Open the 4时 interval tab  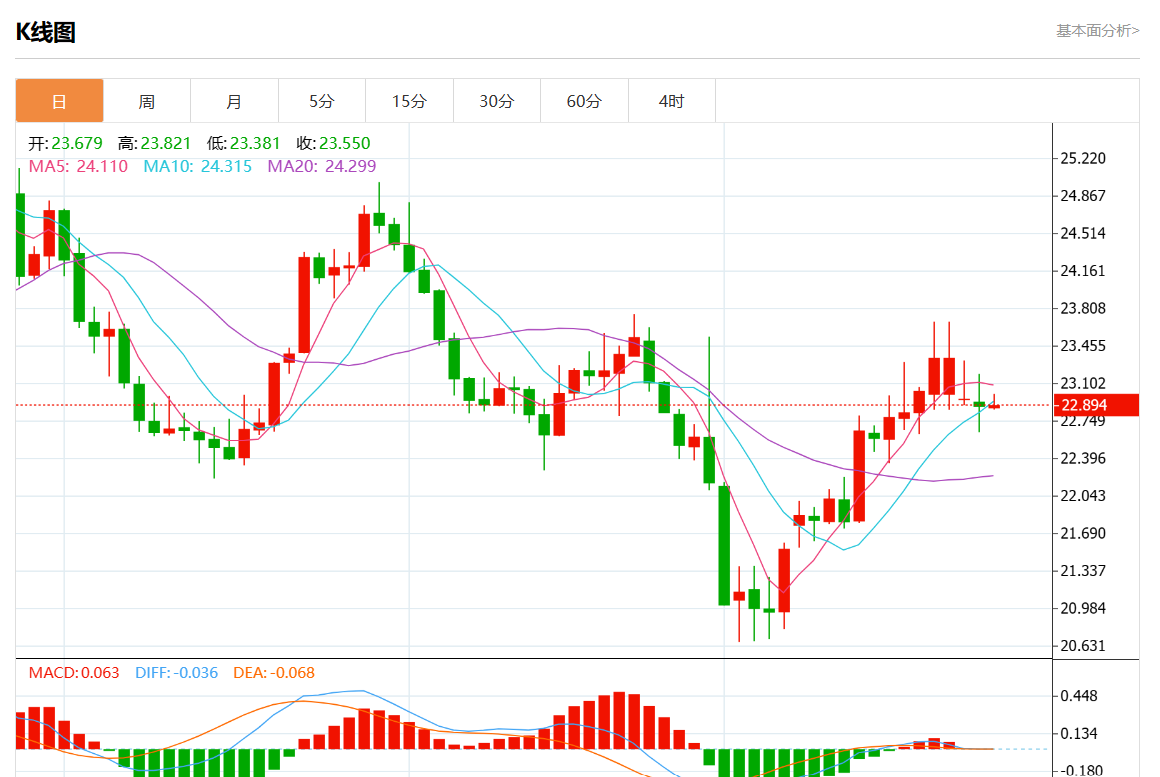pos(672,101)
